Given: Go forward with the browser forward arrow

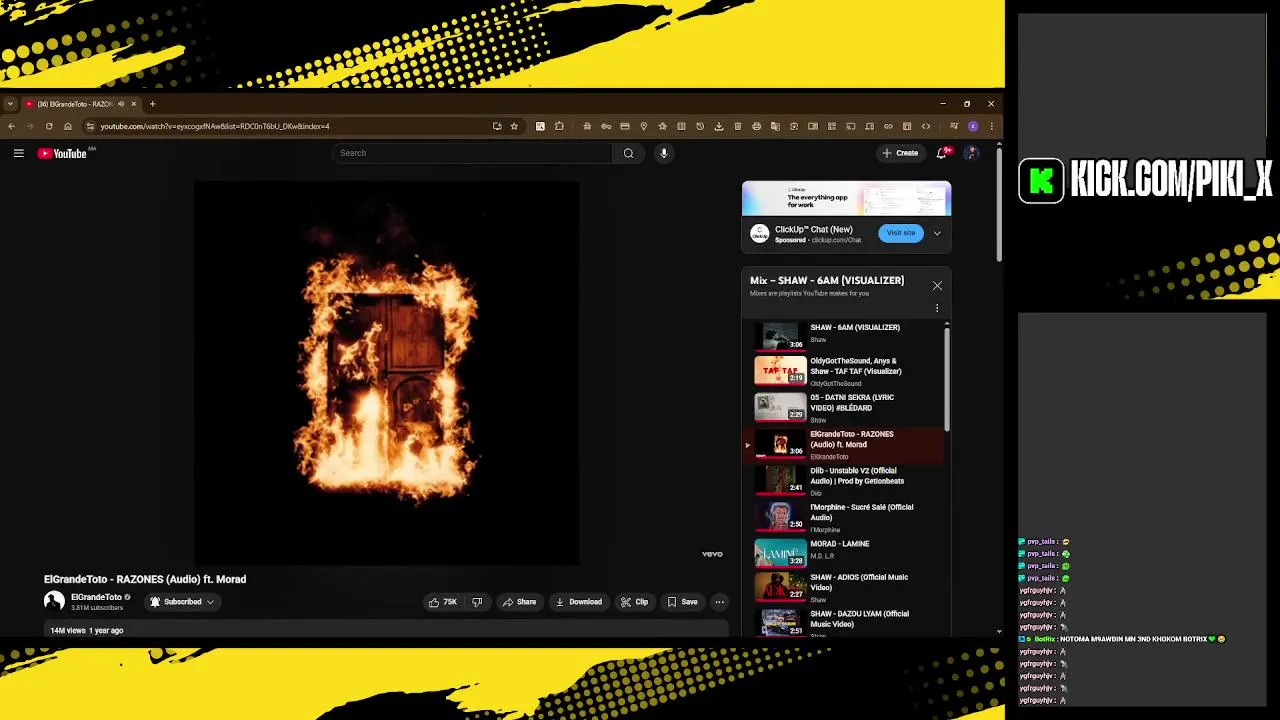Looking at the screenshot, I should (30, 126).
